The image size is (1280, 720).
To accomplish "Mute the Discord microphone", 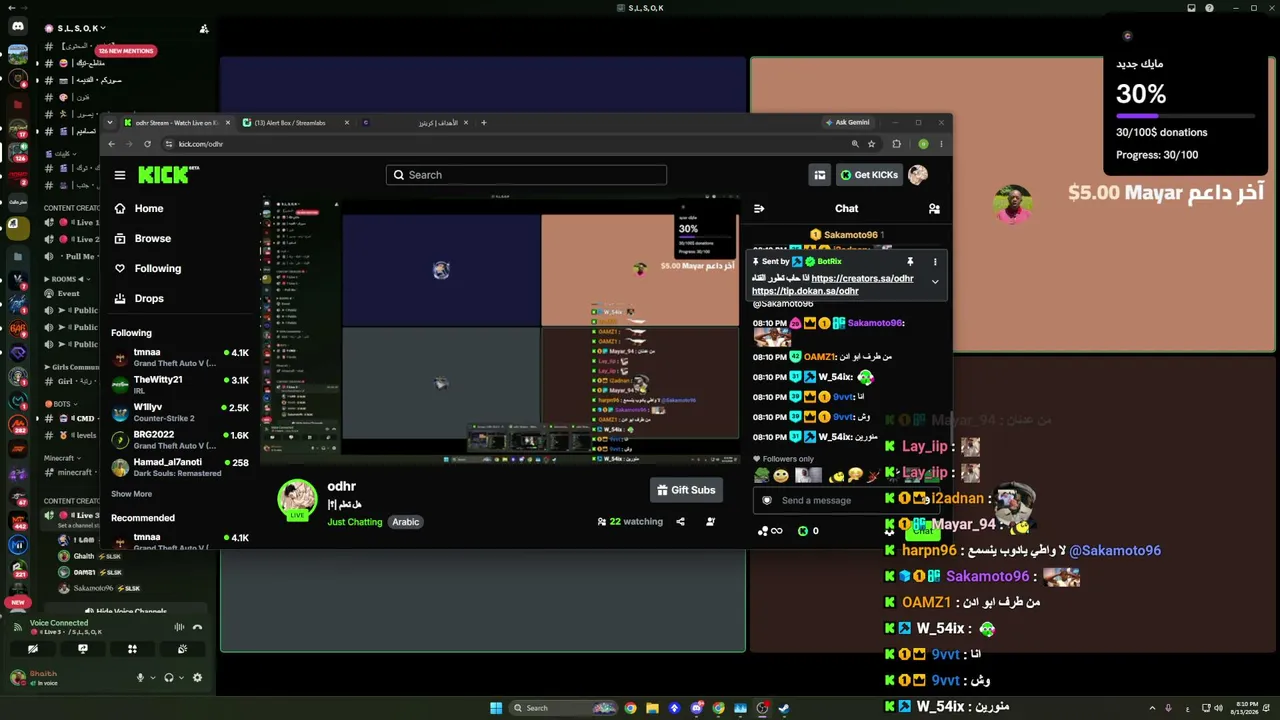I will (x=140, y=678).
